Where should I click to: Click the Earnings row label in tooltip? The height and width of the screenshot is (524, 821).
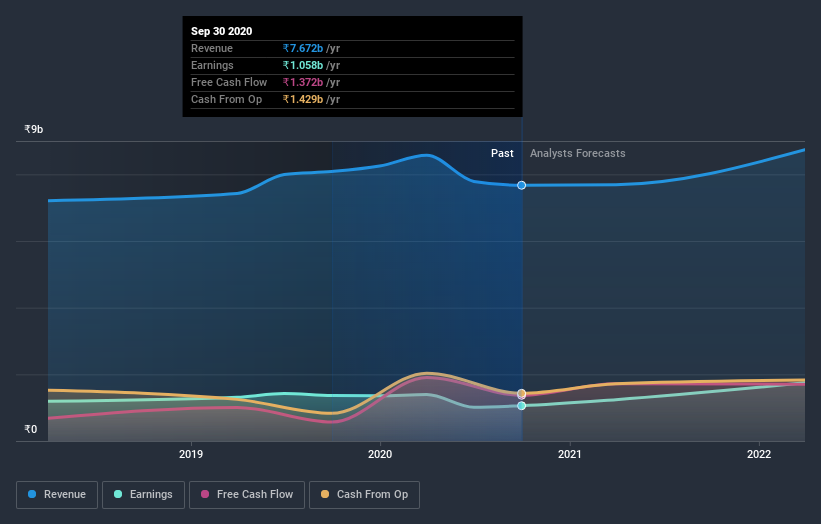tap(212, 65)
